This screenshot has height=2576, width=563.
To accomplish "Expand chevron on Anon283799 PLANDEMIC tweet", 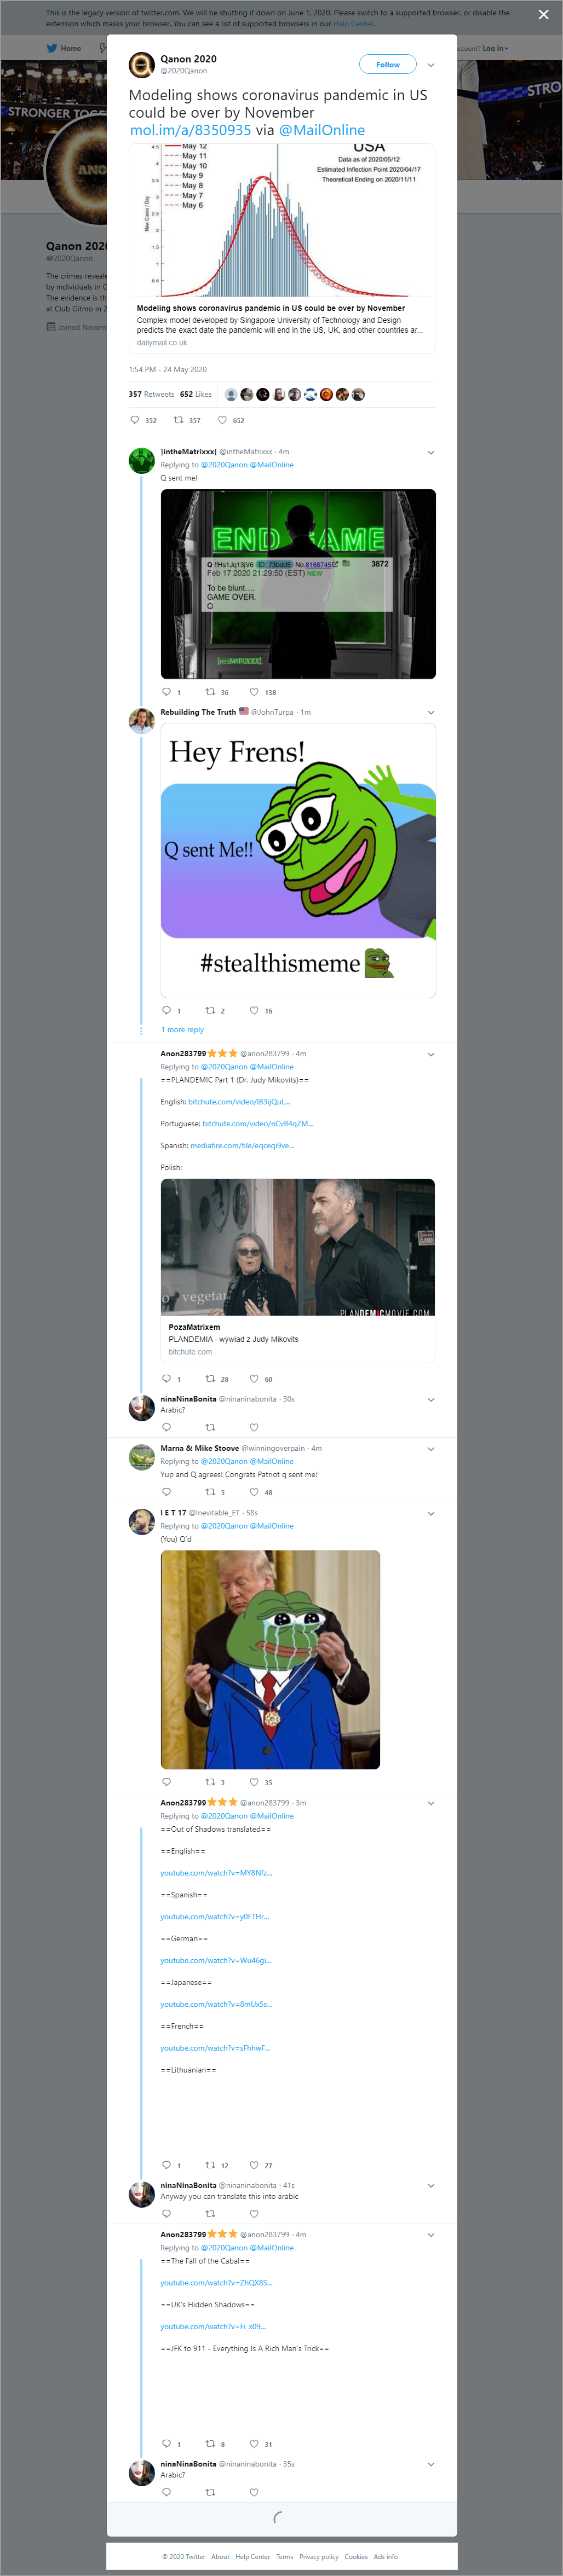I will (431, 1054).
